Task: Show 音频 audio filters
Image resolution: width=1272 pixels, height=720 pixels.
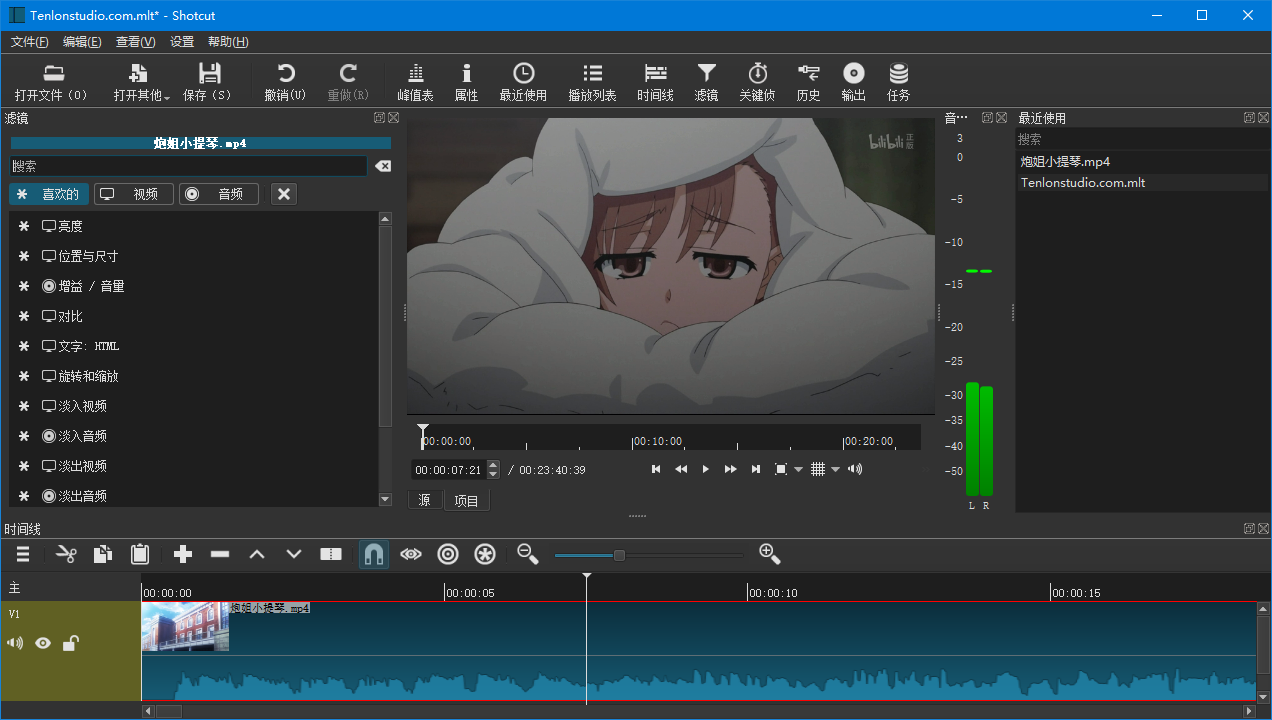Action: [219, 194]
